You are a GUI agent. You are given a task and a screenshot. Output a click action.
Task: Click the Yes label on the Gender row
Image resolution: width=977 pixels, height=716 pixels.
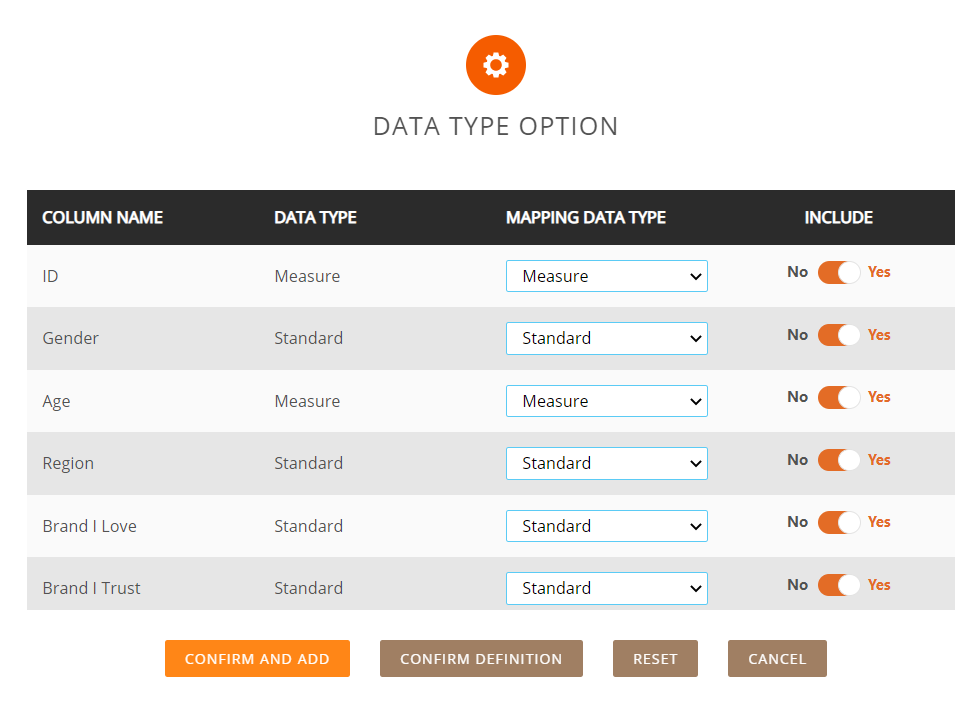click(x=879, y=335)
